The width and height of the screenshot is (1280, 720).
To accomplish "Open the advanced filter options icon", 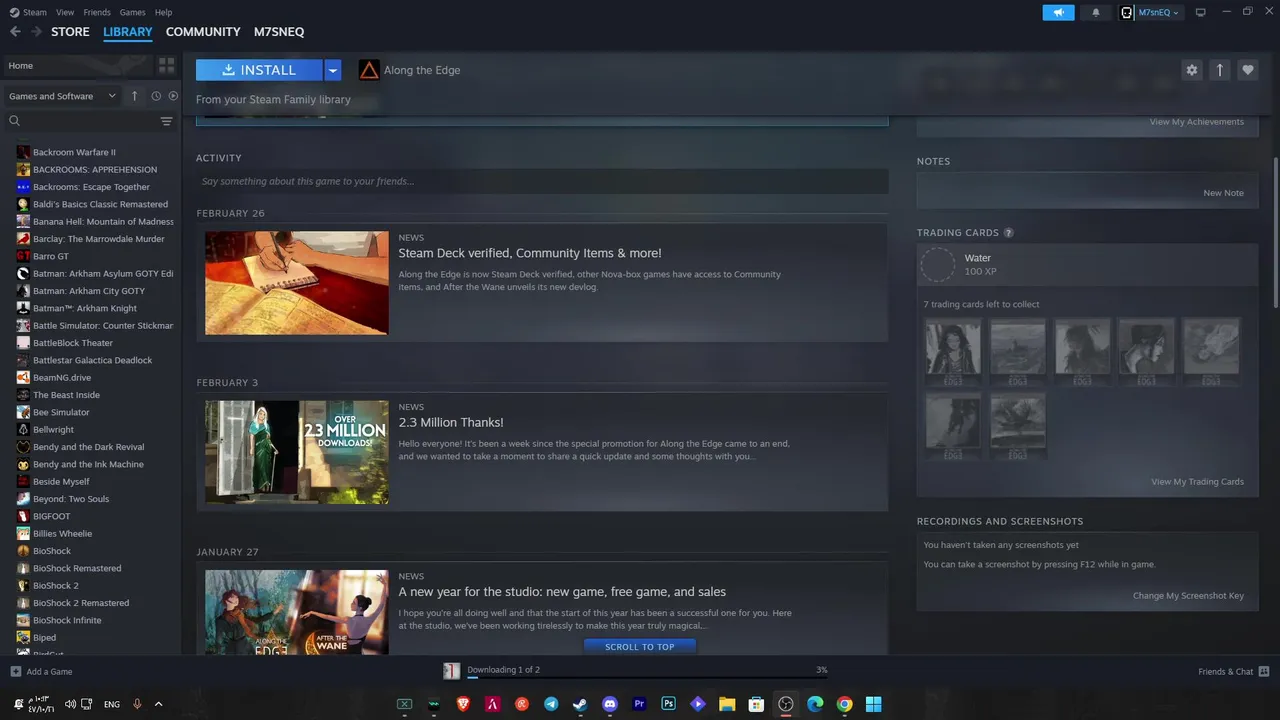I will (166, 121).
